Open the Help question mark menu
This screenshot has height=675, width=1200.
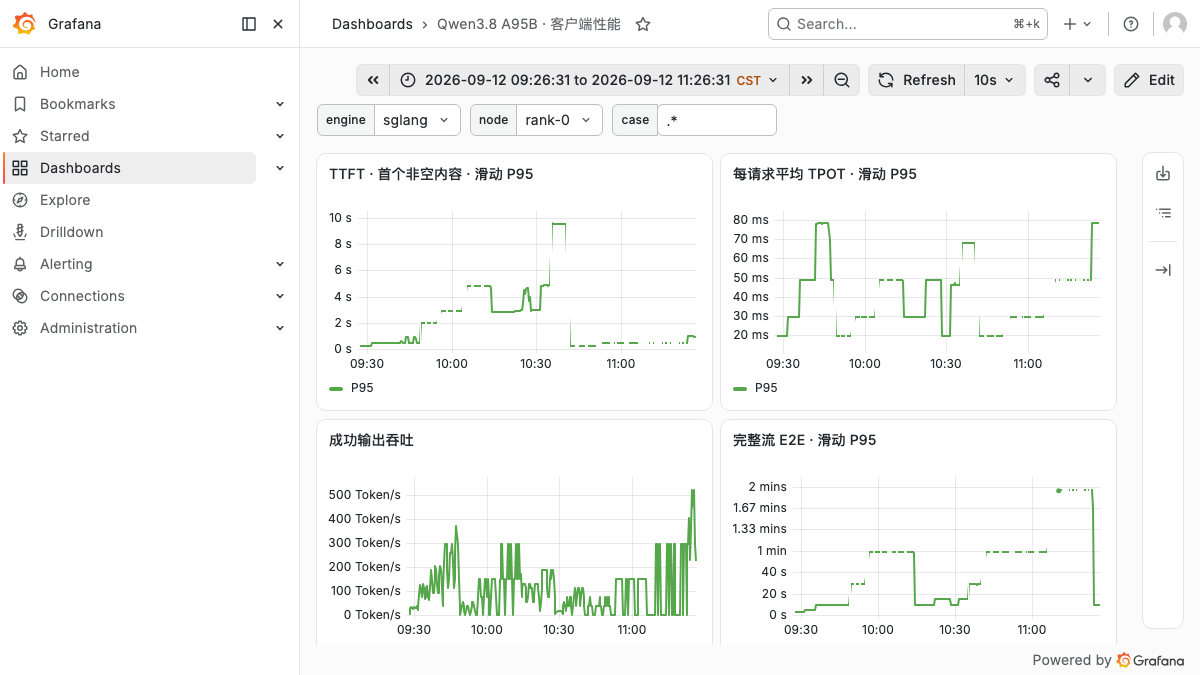[x=1131, y=24]
